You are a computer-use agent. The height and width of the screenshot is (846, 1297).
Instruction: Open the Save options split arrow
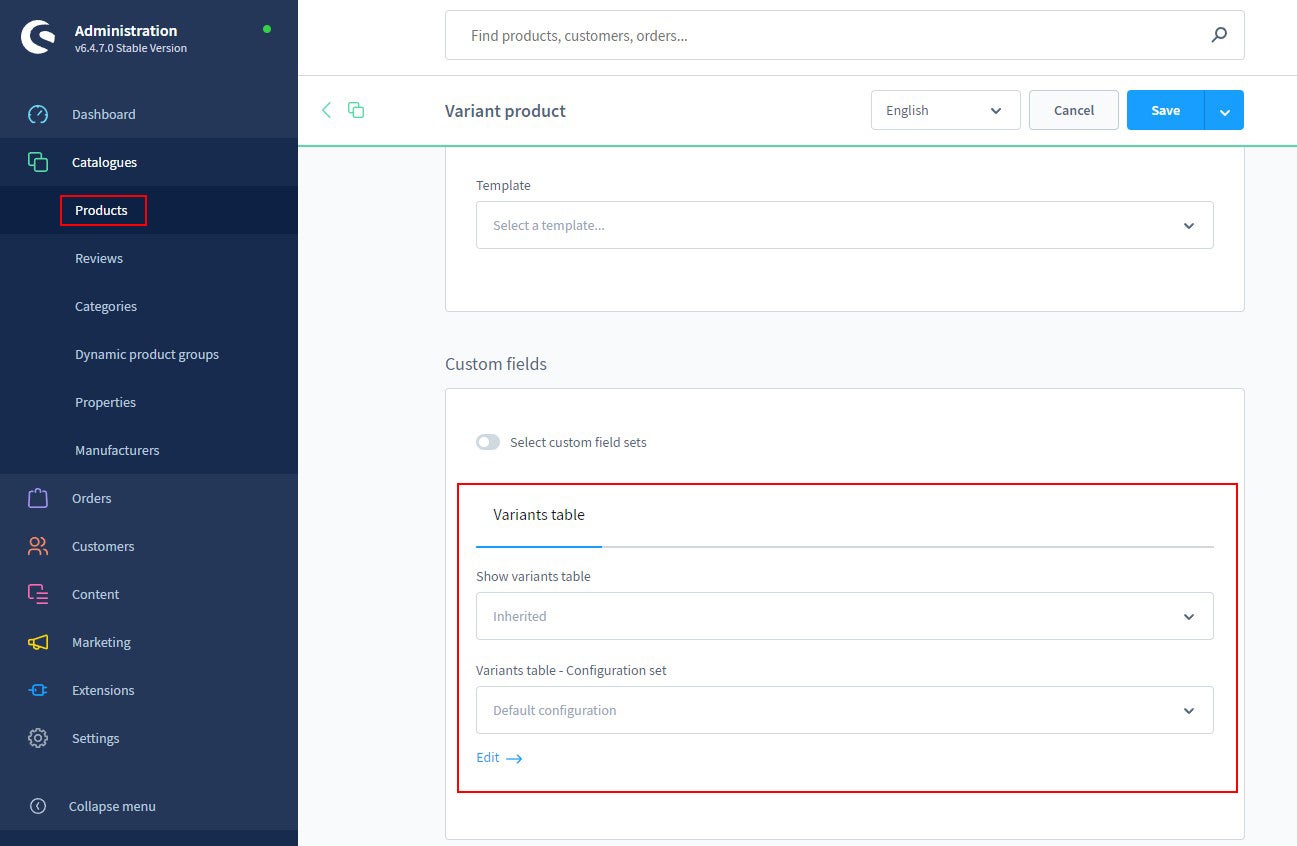click(x=1225, y=110)
